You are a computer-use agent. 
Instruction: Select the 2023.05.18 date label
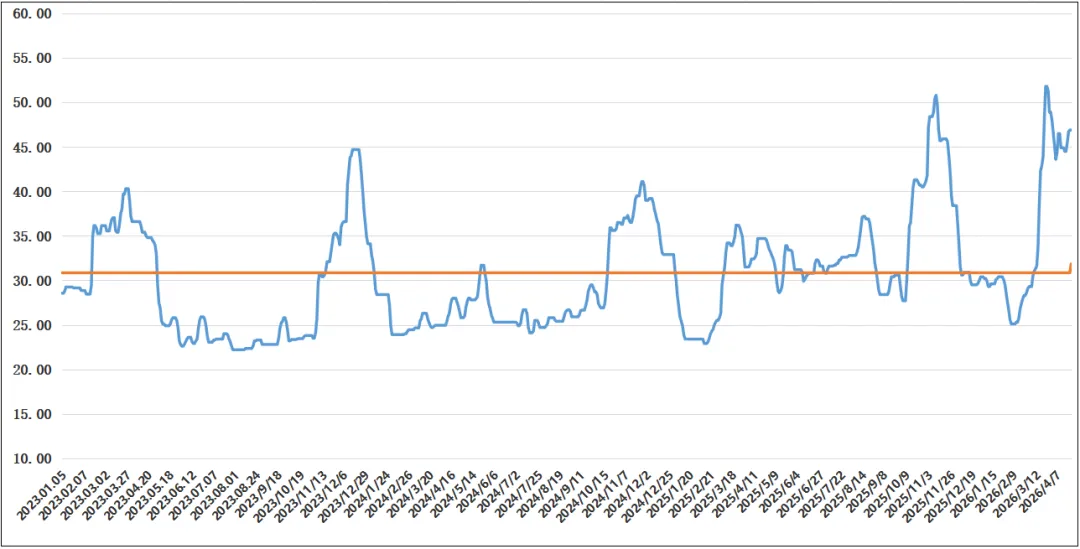pos(148,495)
